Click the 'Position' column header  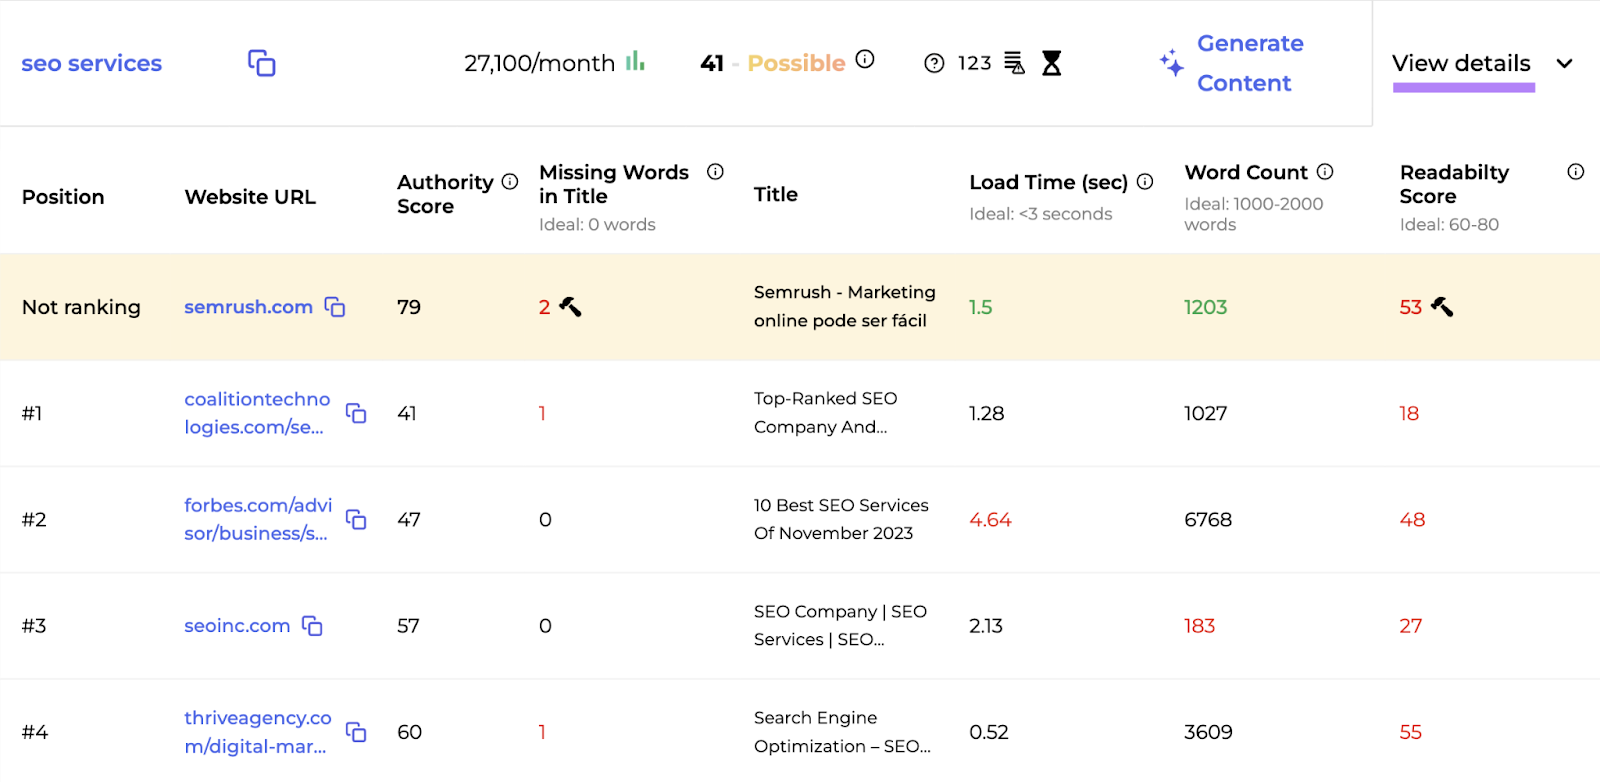click(x=63, y=197)
